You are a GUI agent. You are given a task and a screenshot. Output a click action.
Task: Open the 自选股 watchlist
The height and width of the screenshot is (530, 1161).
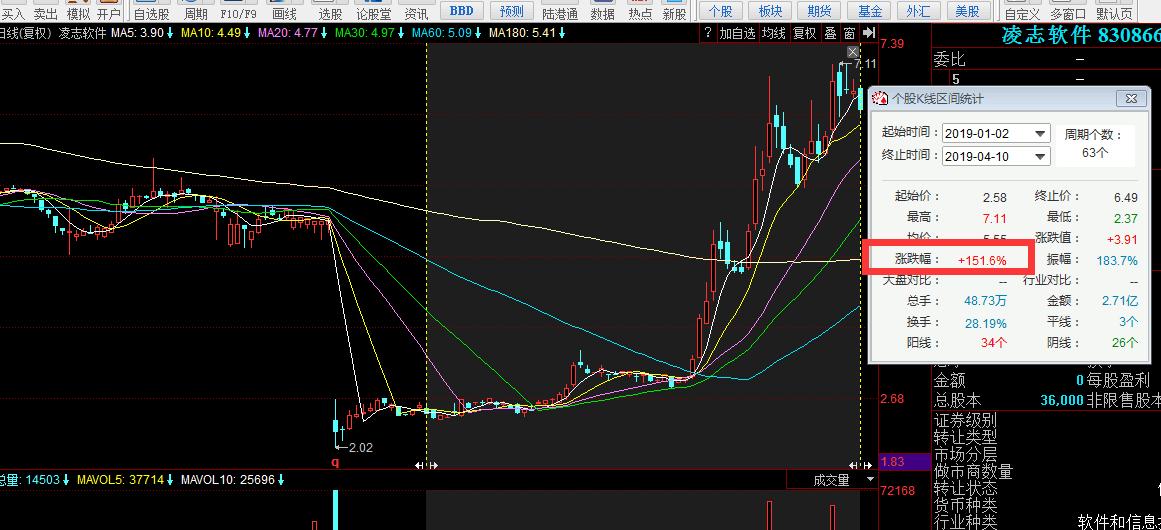(x=152, y=13)
